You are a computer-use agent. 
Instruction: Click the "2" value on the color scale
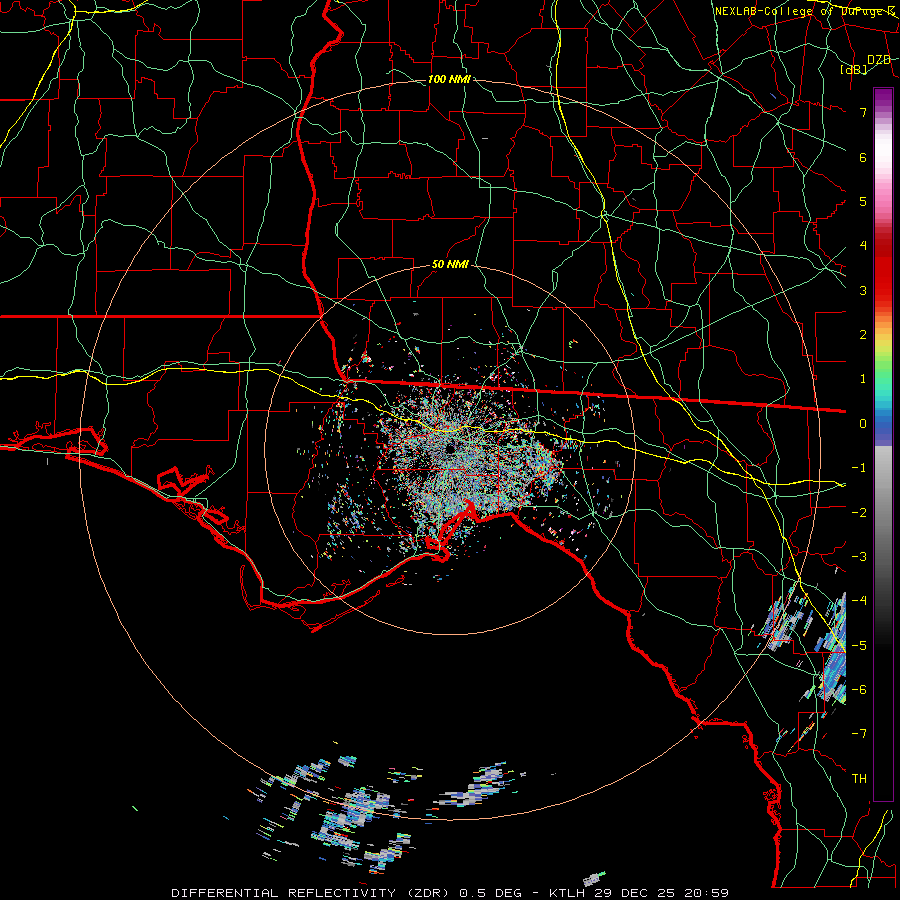click(x=863, y=335)
